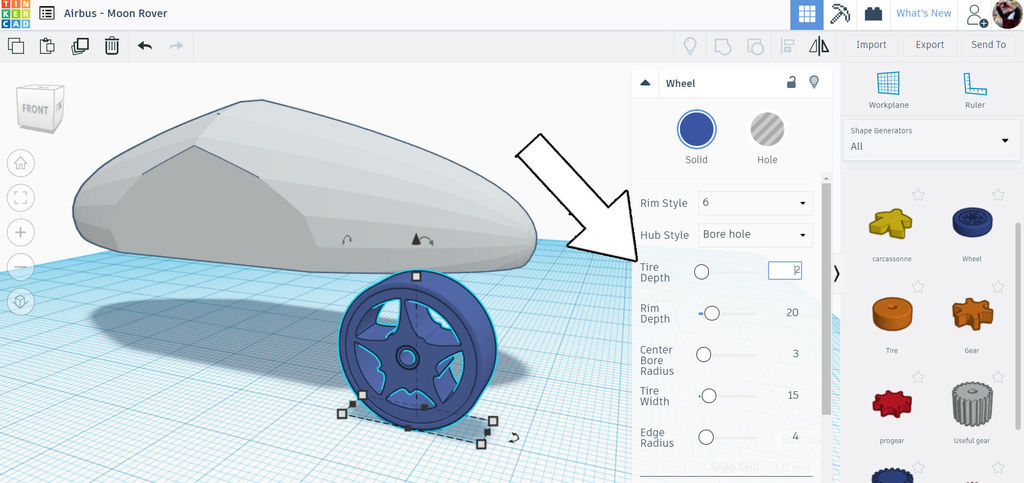1024x483 pixels.
Task: Click the Rim Depth value 20
Action: point(792,313)
